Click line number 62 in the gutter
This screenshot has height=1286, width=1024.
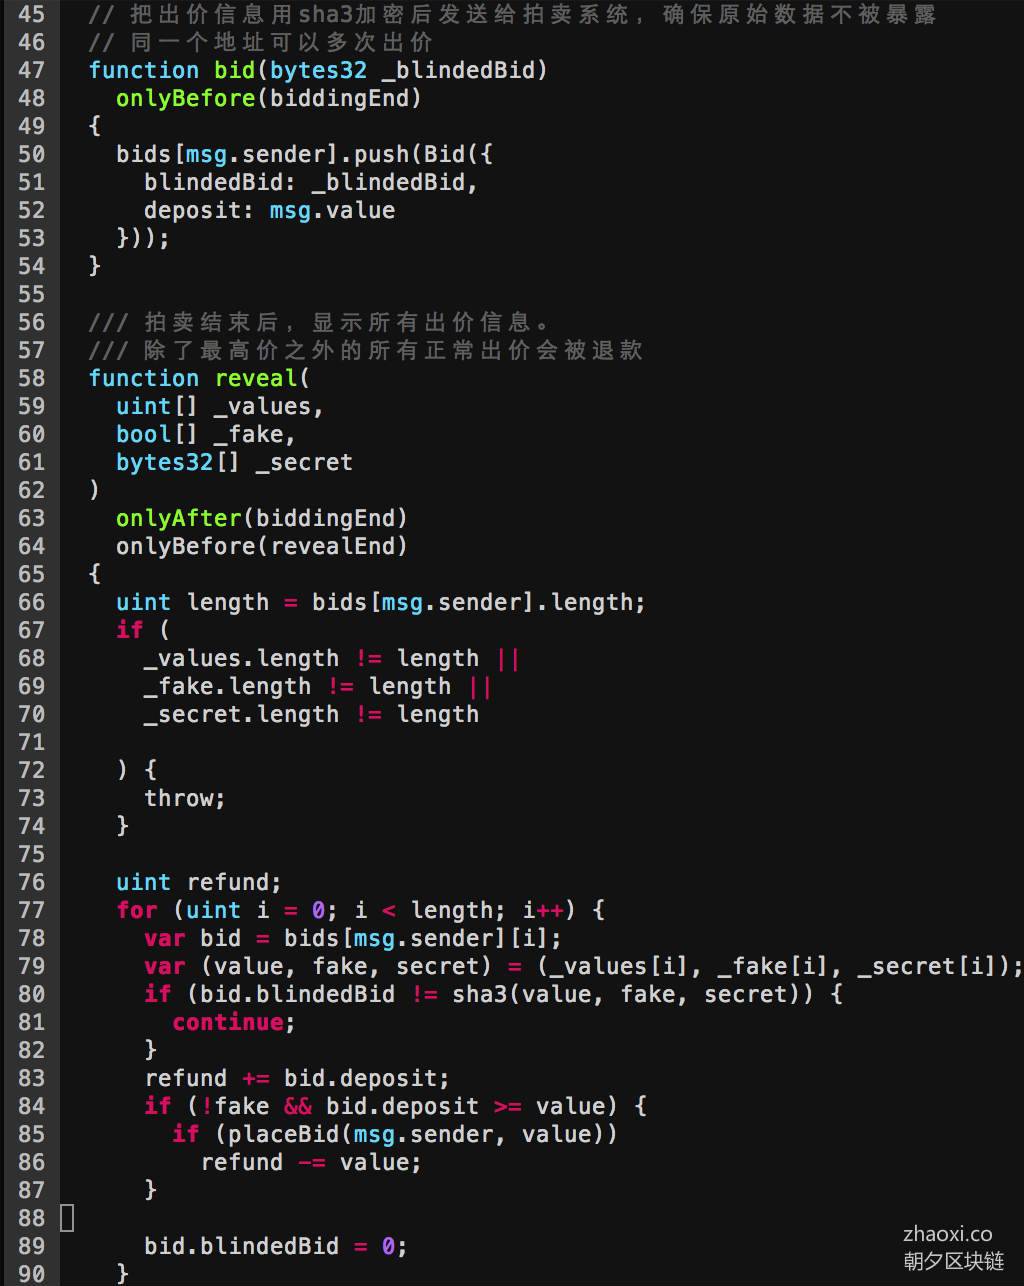[32, 490]
